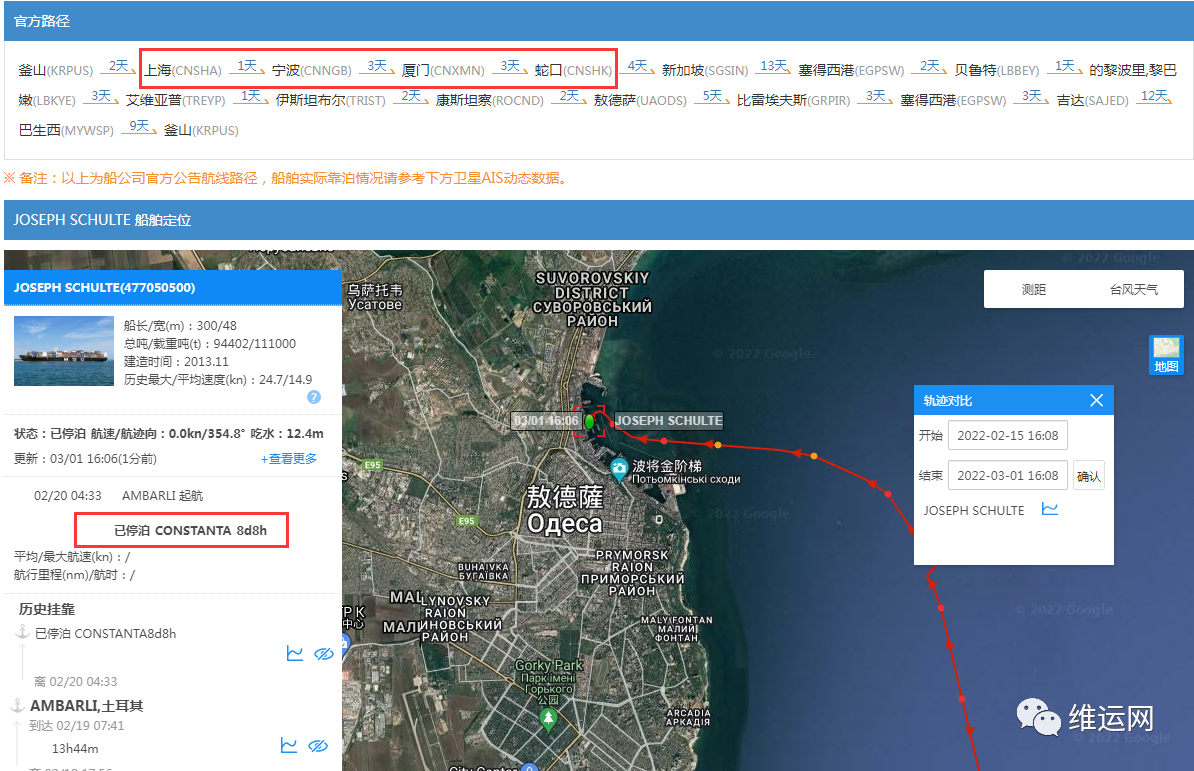Click the Potemkin Stairs camera marker
Viewport: 1194px width, 771px height.
[x=619, y=469]
